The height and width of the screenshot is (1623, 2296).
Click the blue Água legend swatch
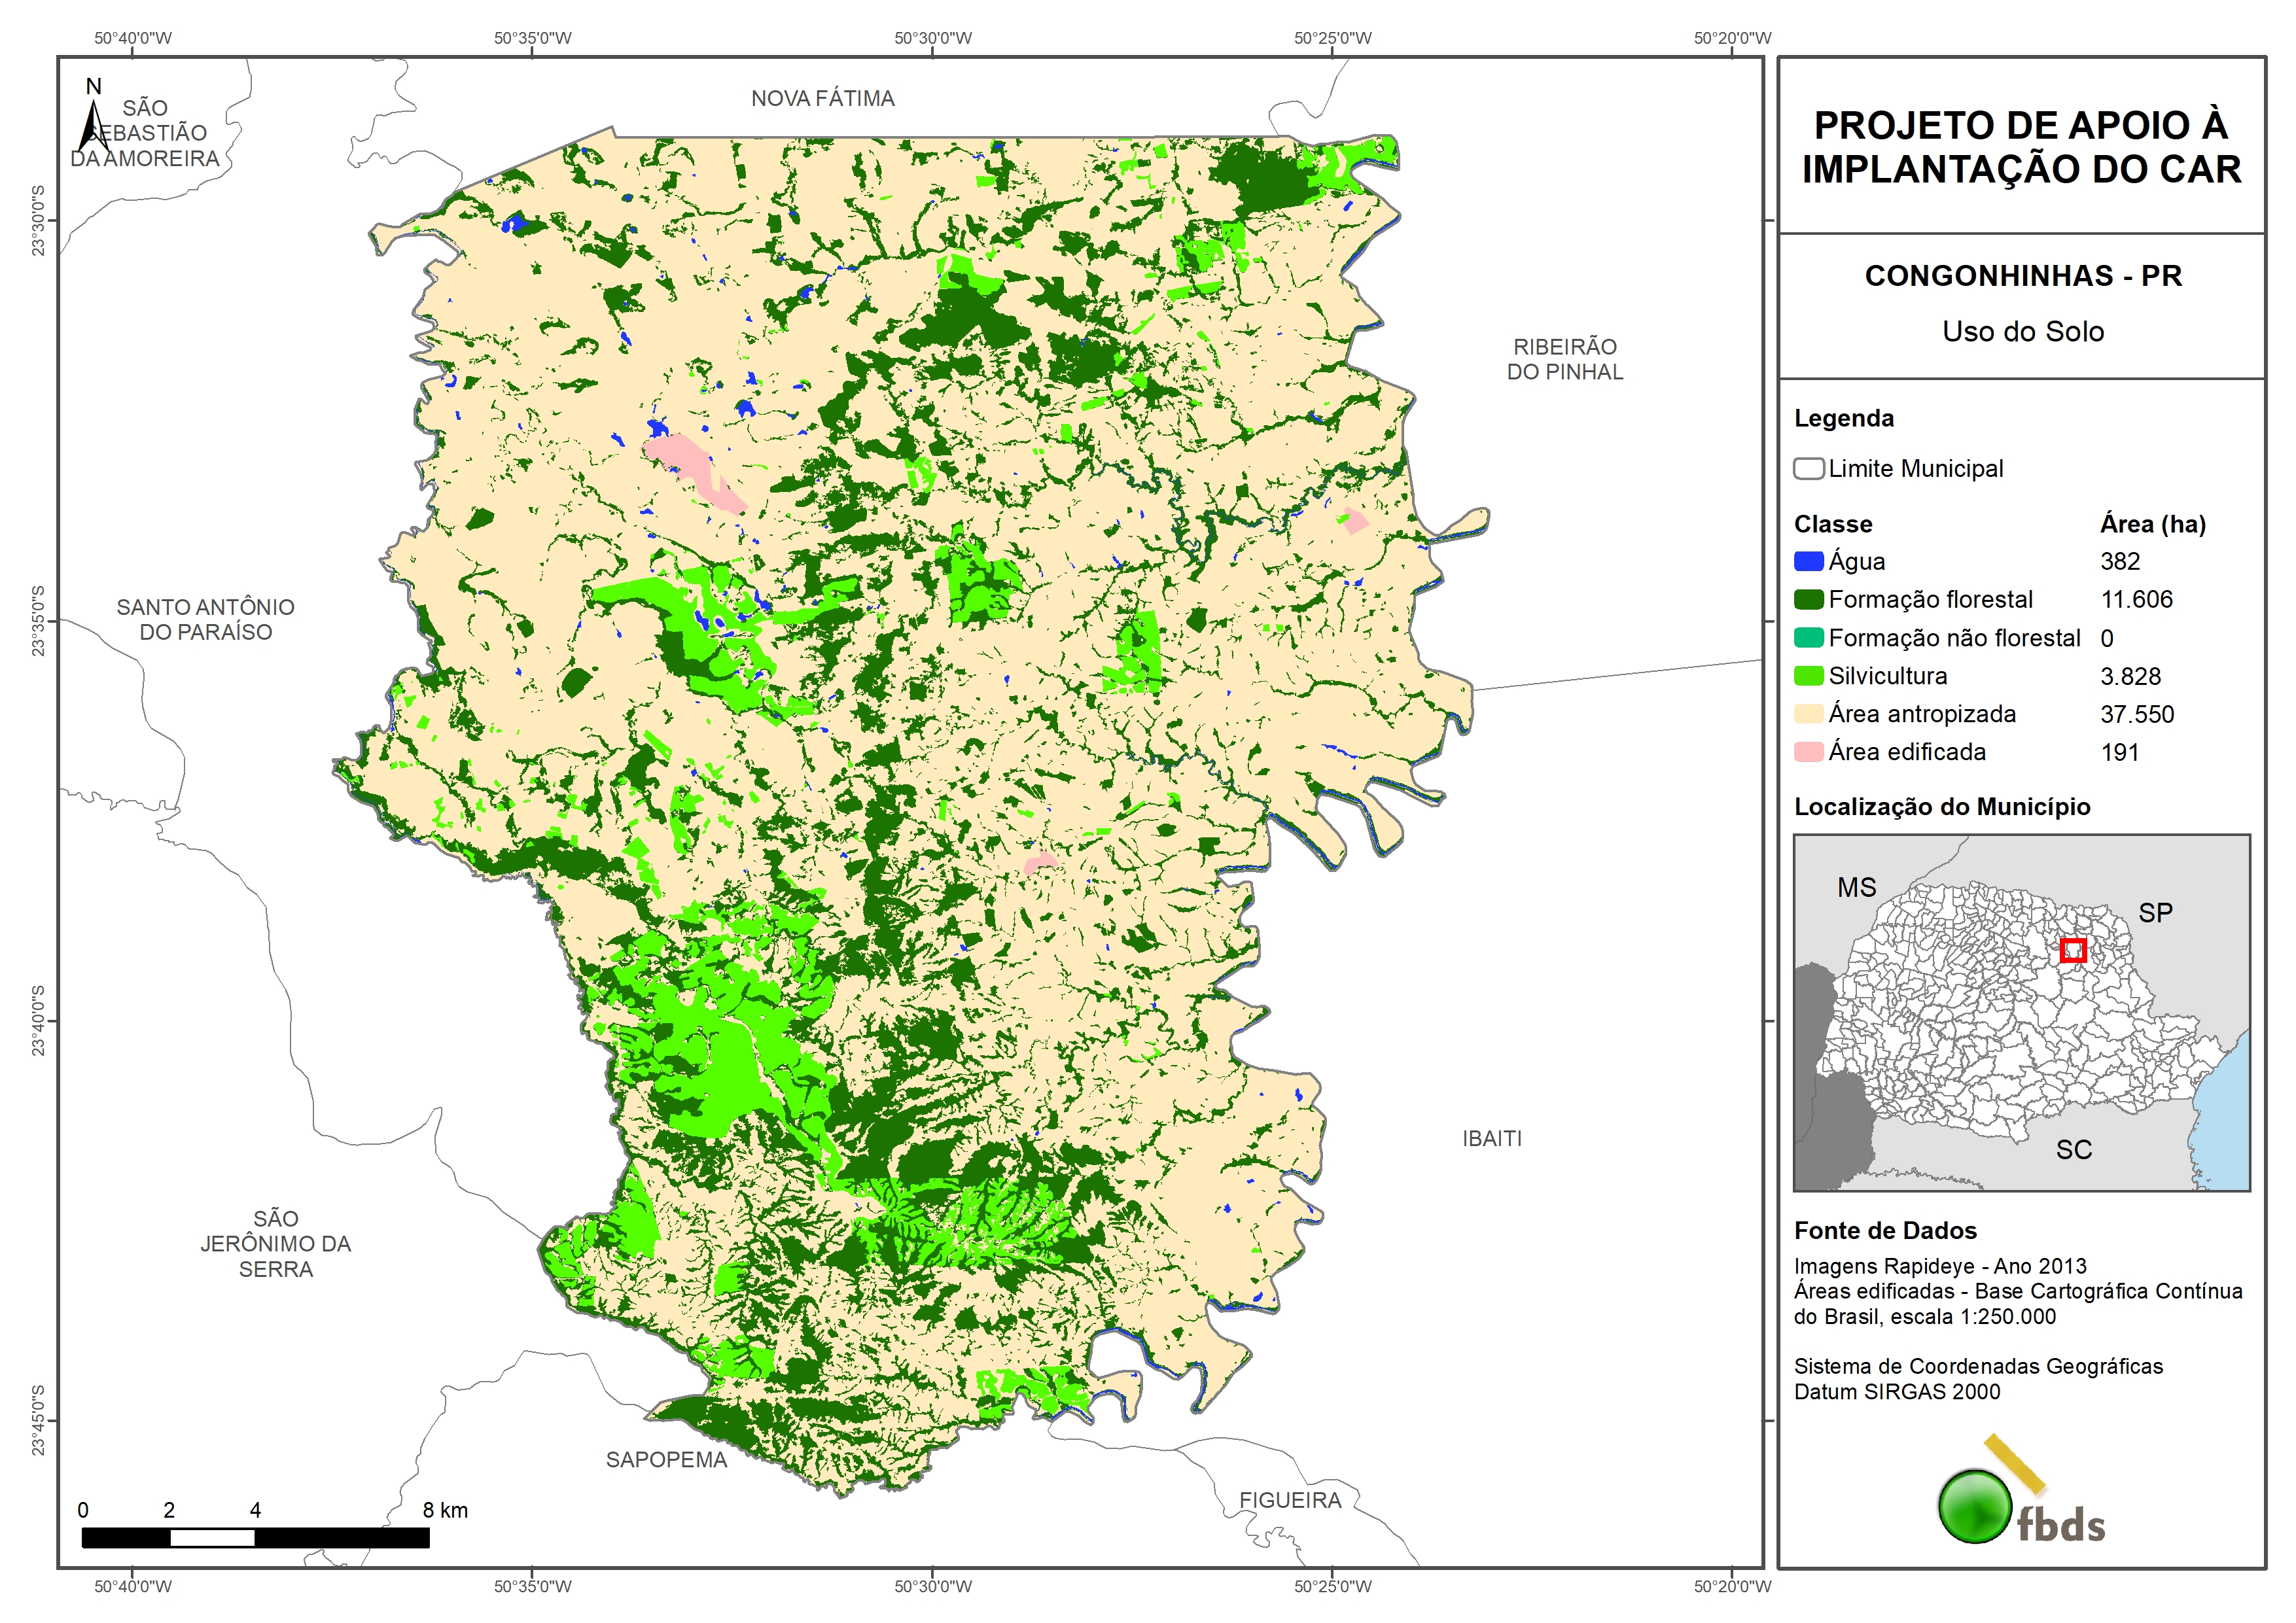pos(1808,562)
